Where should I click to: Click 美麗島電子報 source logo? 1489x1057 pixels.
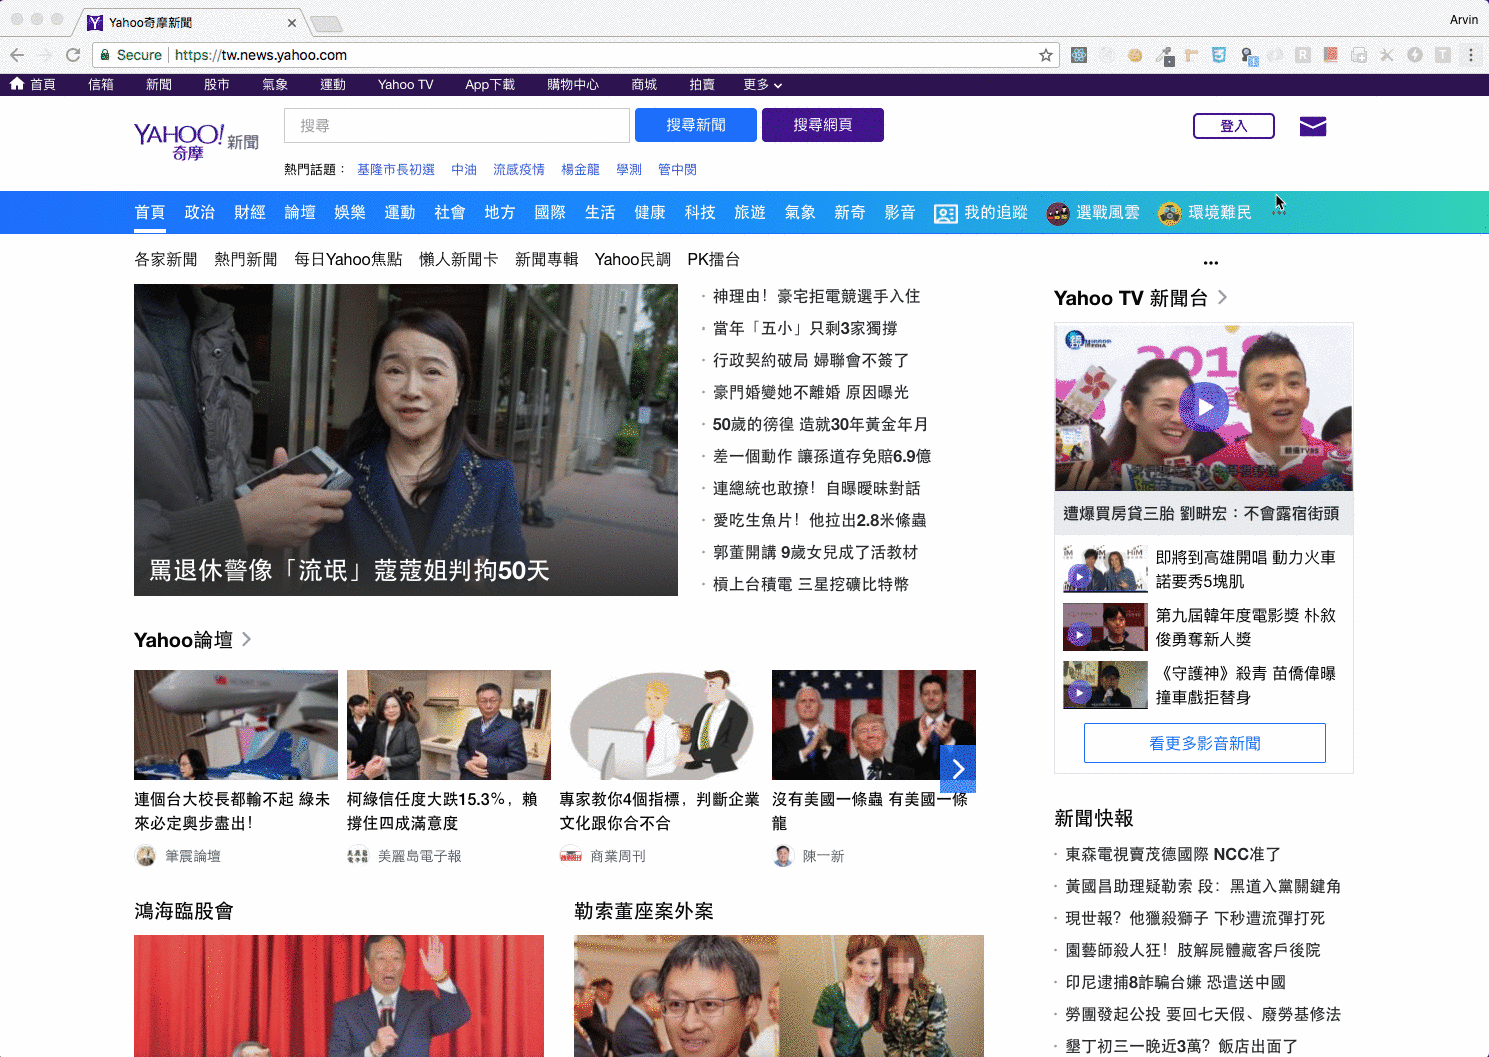[x=358, y=856]
